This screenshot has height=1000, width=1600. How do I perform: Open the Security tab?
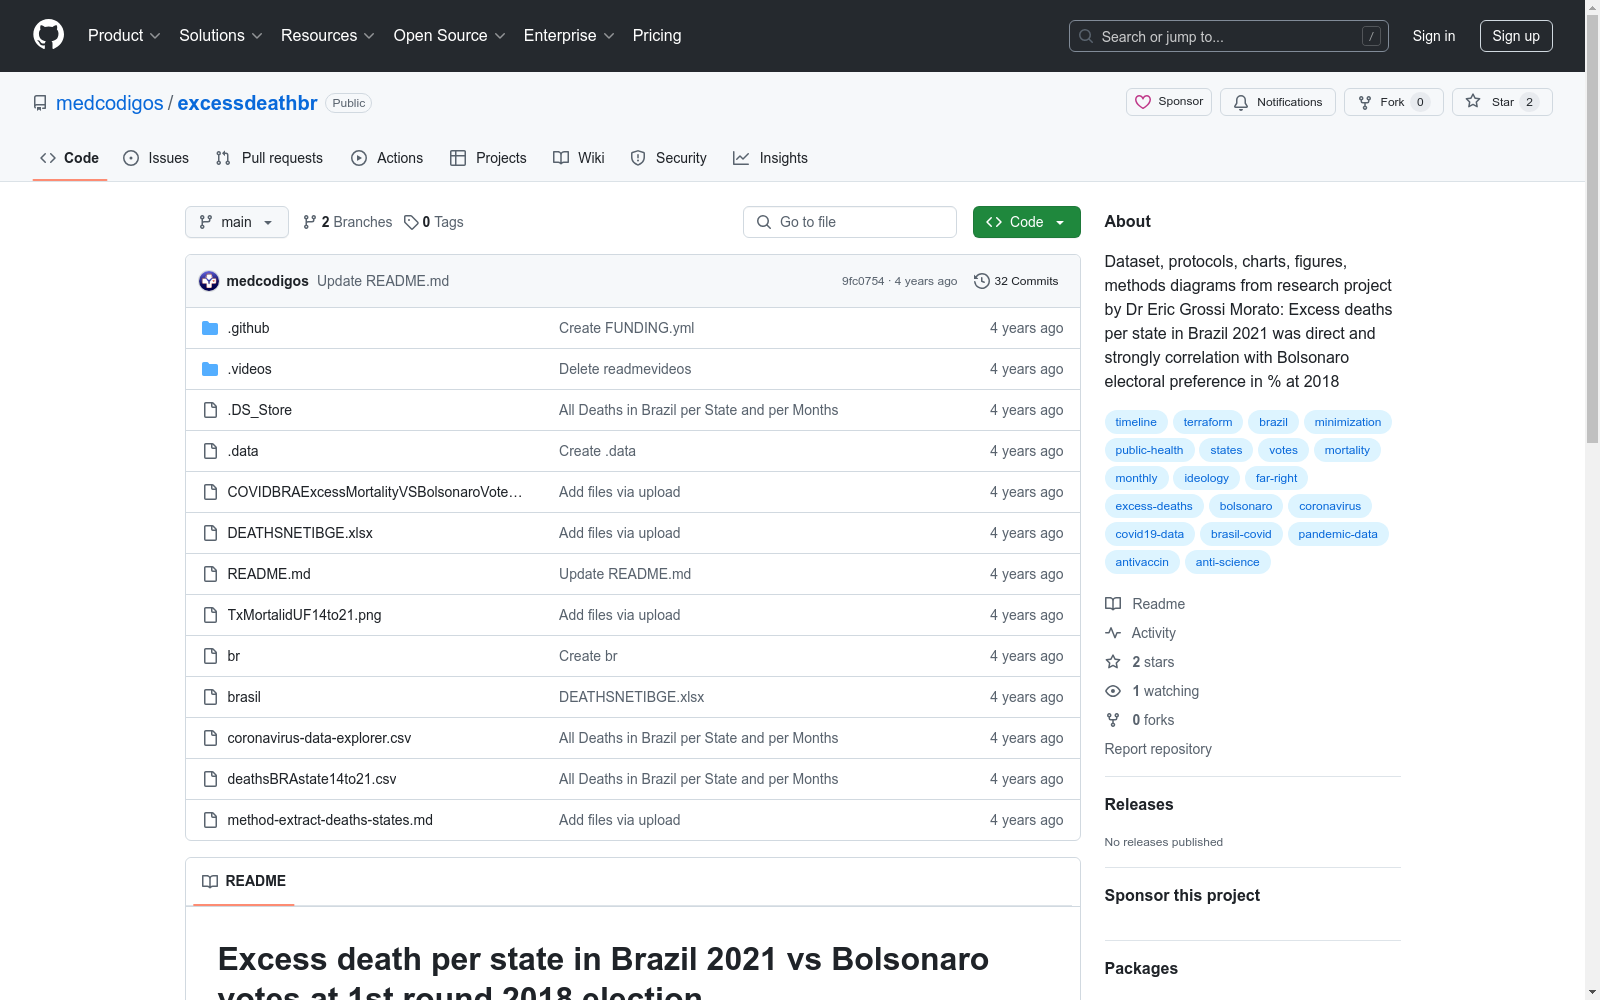pyautogui.click(x=669, y=158)
